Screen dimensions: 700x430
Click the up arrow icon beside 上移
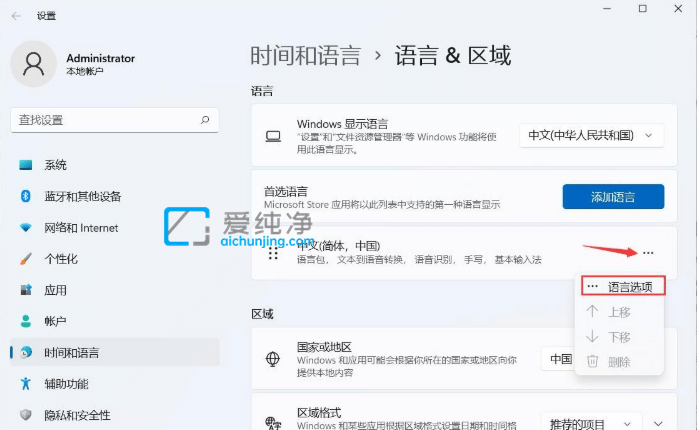pos(592,311)
